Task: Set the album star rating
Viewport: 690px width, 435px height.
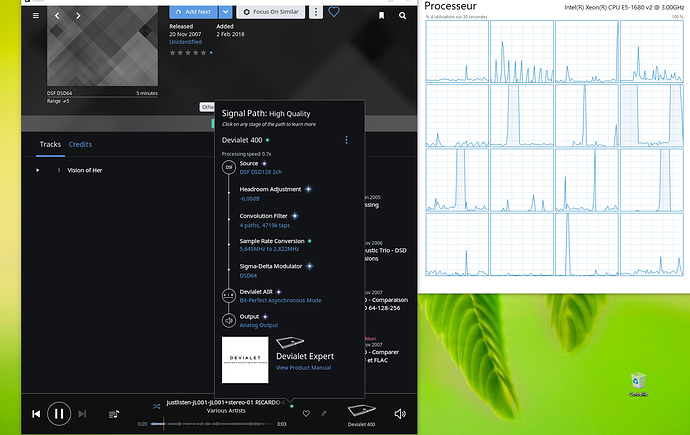Action: click(x=188, y=53)
